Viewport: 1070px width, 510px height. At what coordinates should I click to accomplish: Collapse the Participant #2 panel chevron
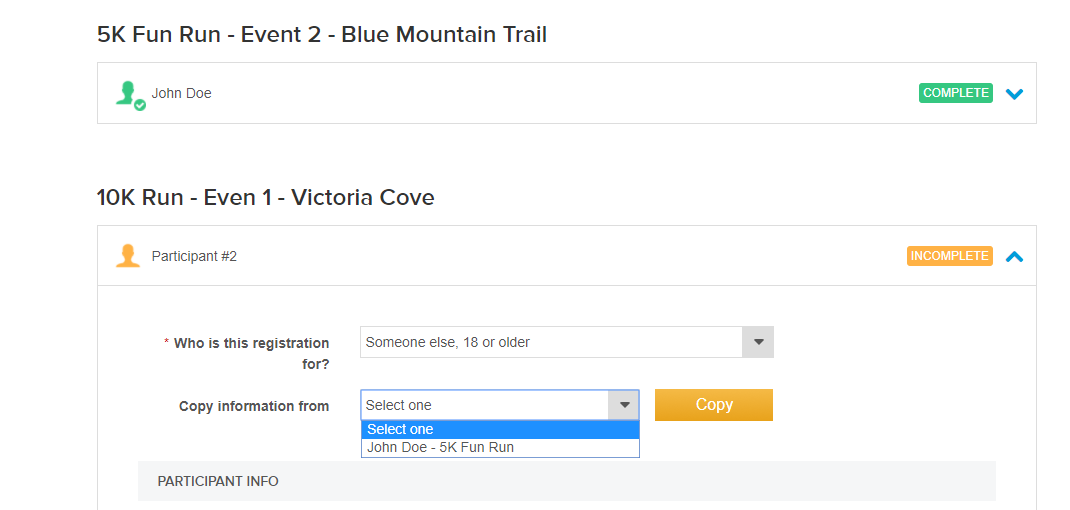tap(1014, 256)
